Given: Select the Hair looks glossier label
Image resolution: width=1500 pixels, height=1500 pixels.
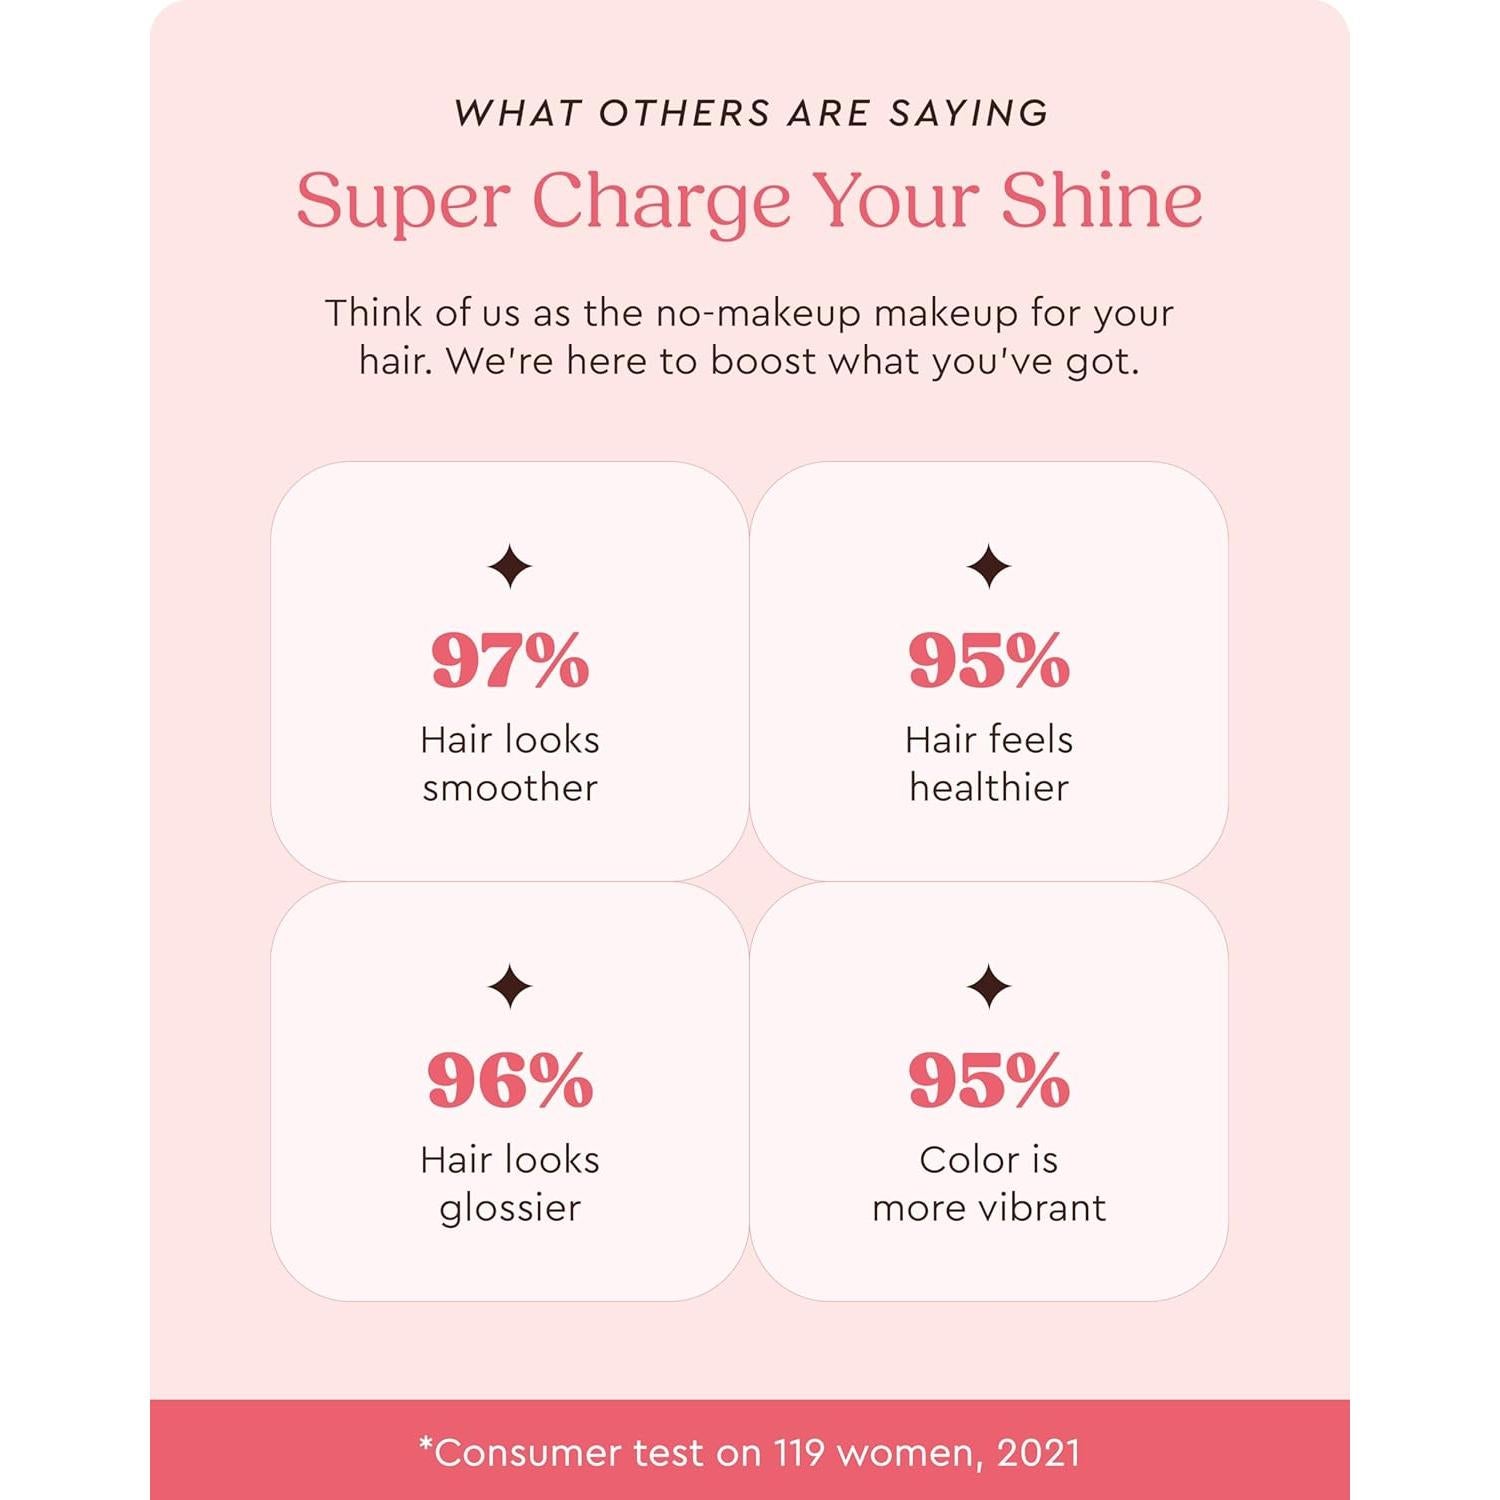Looking at the screenshot, I should coord(510,1184).
